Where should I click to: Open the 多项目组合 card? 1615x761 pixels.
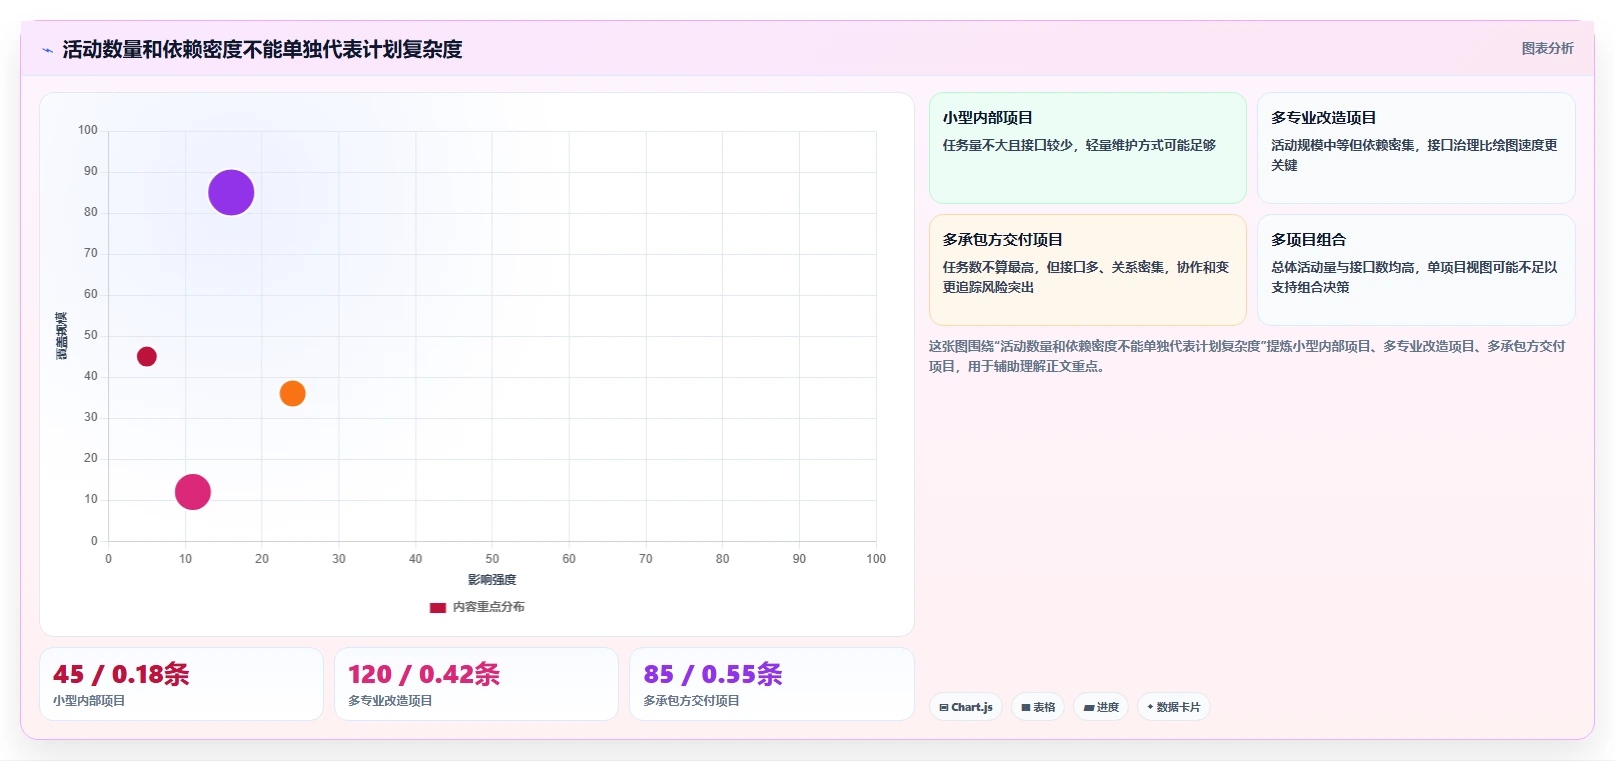(1416, 270)
